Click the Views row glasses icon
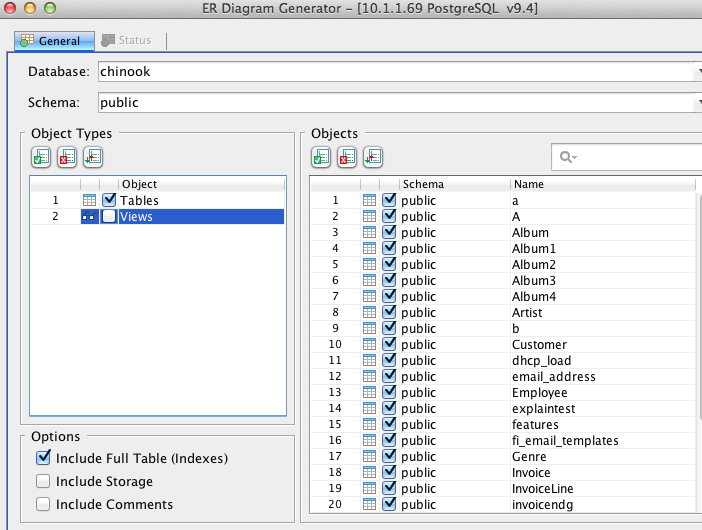The height and width of the screenshot is (530, 702). 90,217
